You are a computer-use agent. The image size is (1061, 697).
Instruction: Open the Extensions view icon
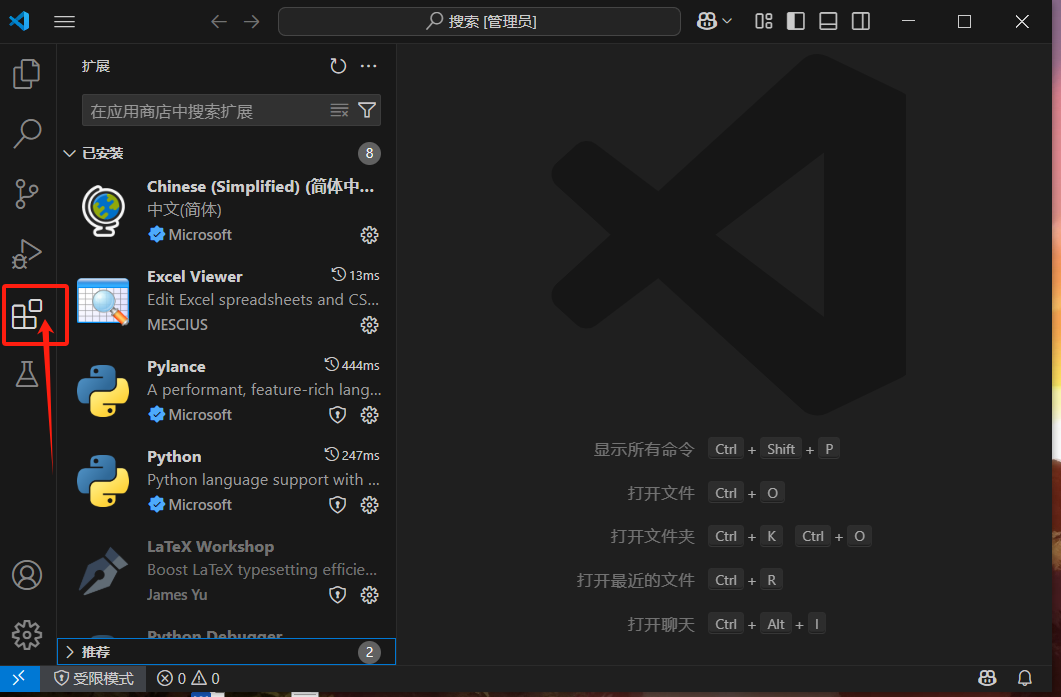(27, 315)
